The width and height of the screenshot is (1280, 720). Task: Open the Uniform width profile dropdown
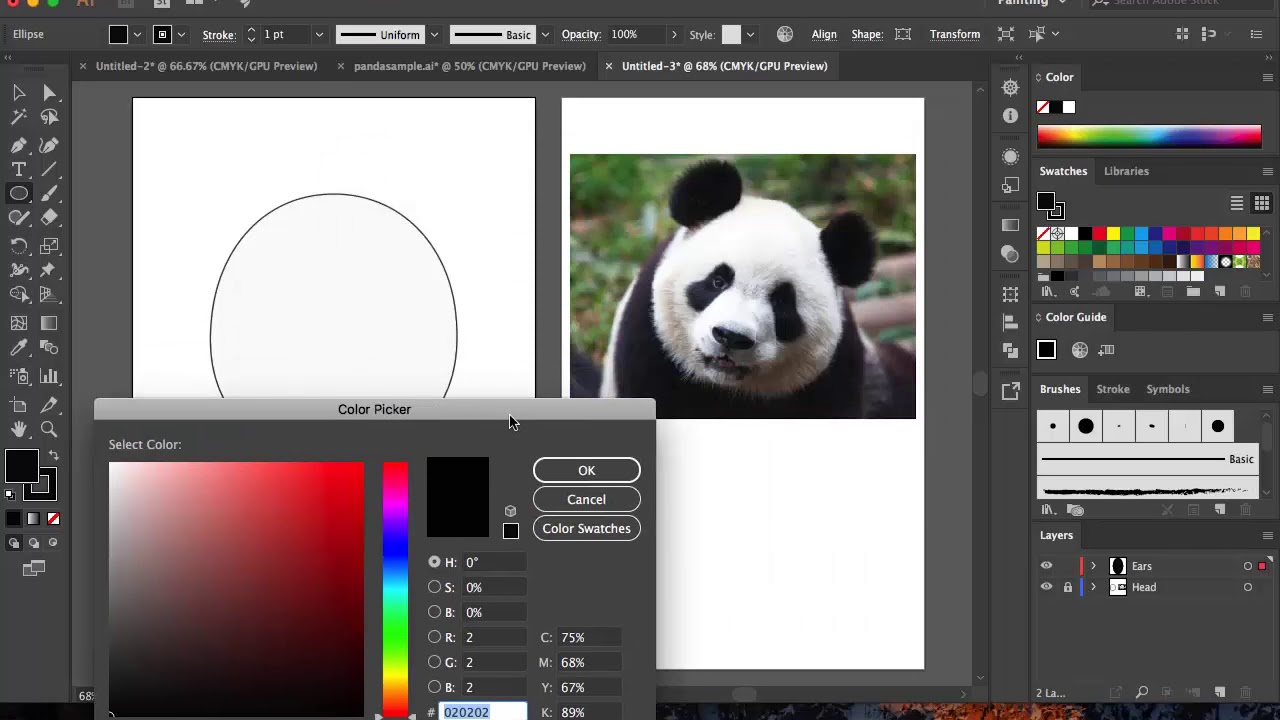[434, 35]
